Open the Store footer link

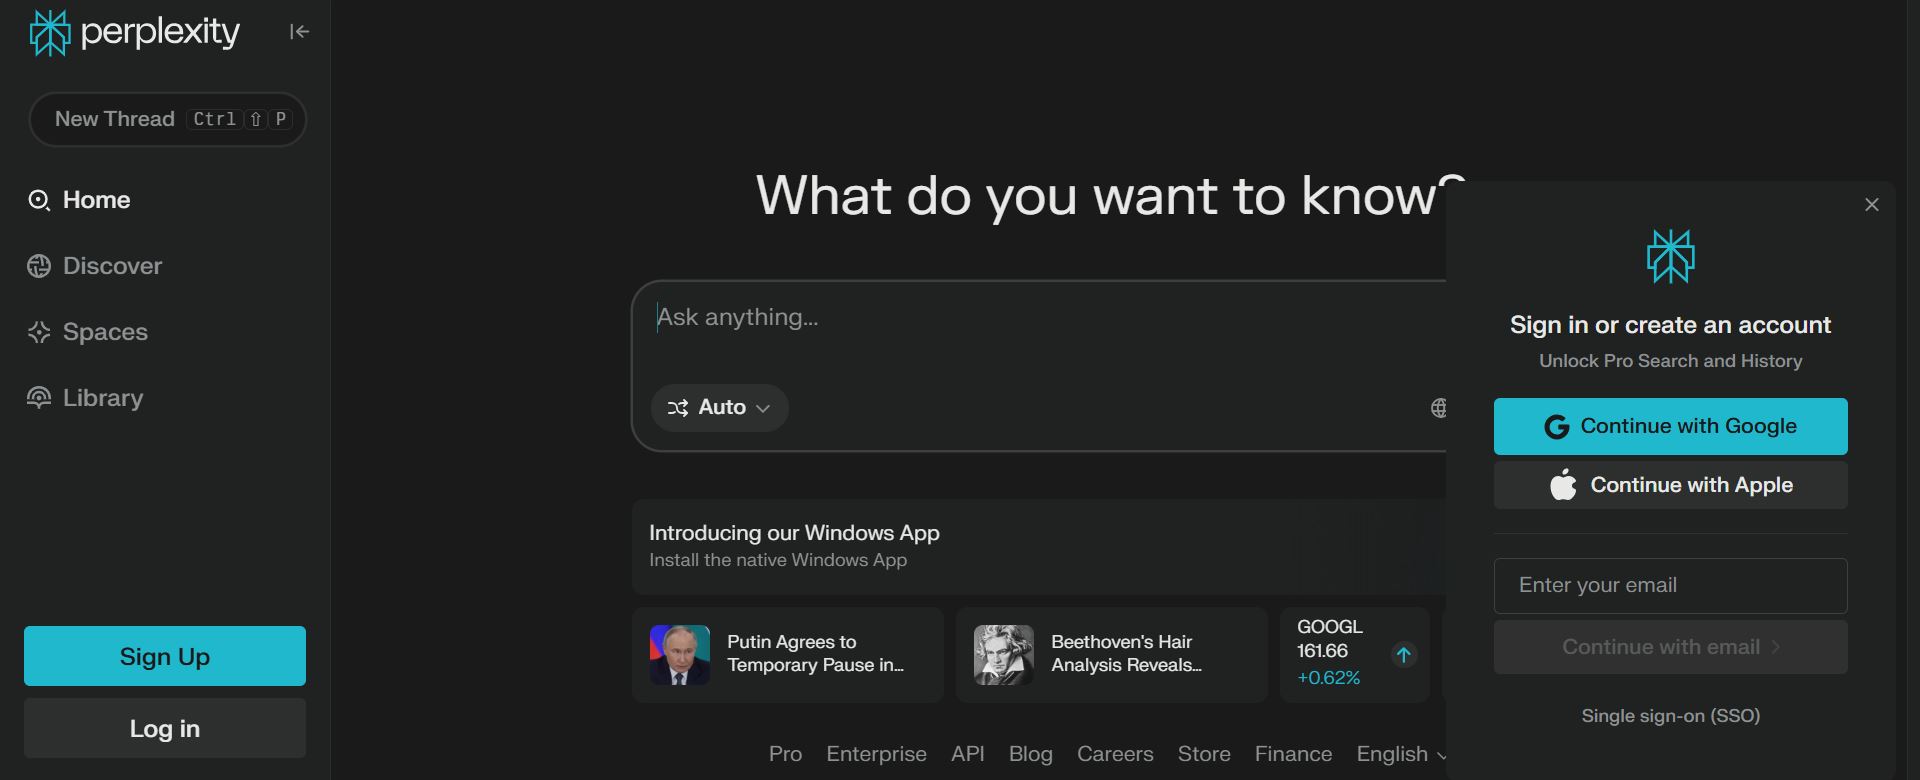[1204, 754]
